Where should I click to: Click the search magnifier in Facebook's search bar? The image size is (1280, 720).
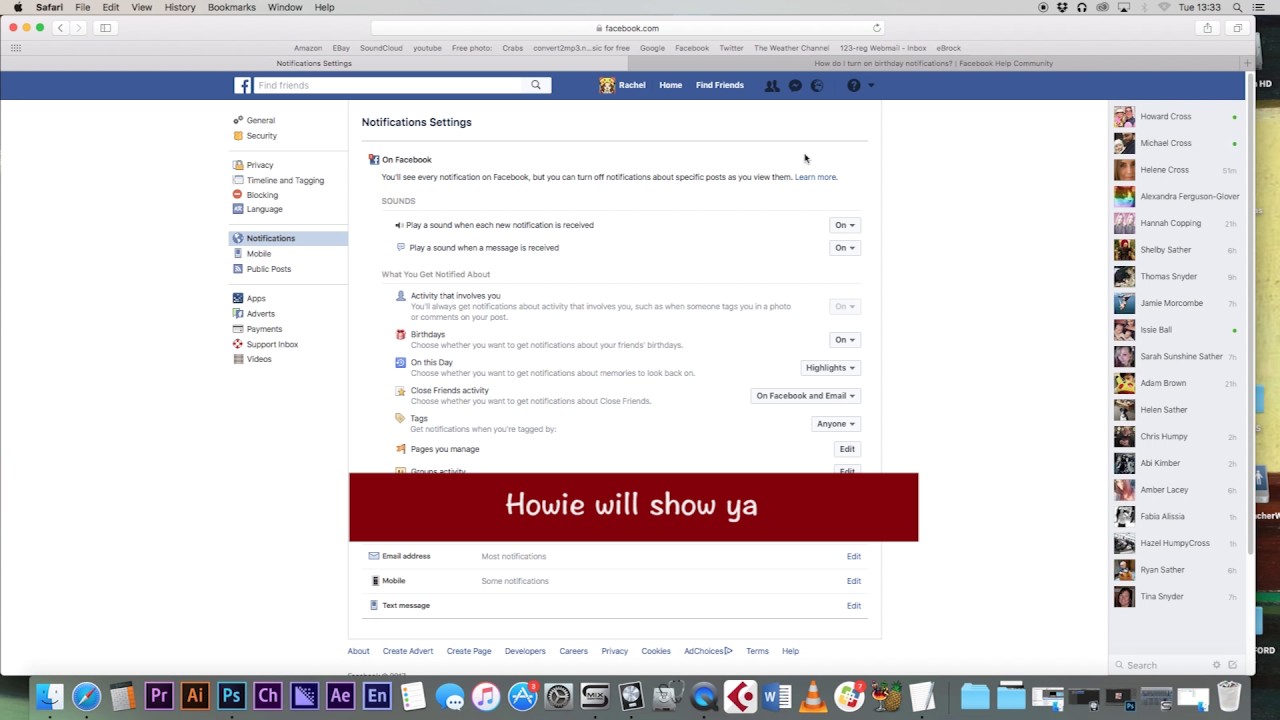coord(536,85)
